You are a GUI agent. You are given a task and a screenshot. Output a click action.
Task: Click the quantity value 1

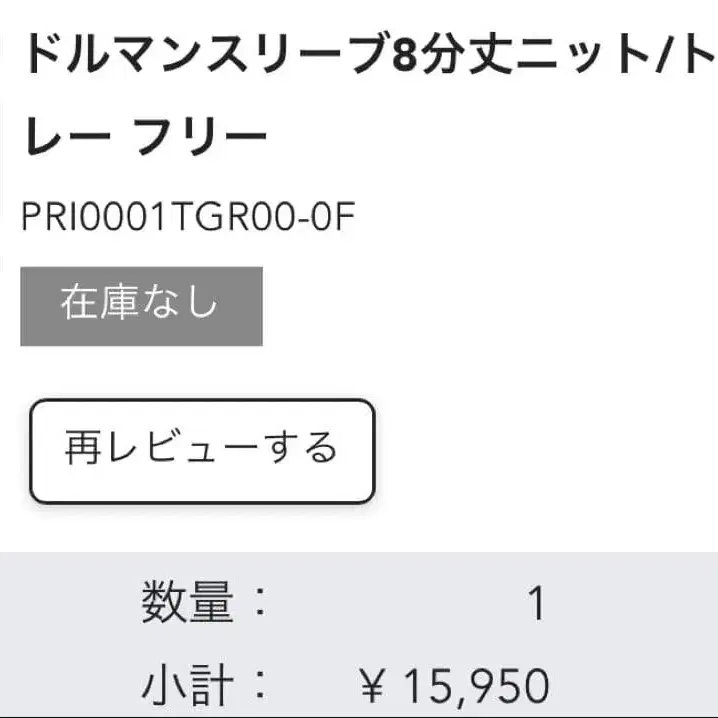click(537, 604)
